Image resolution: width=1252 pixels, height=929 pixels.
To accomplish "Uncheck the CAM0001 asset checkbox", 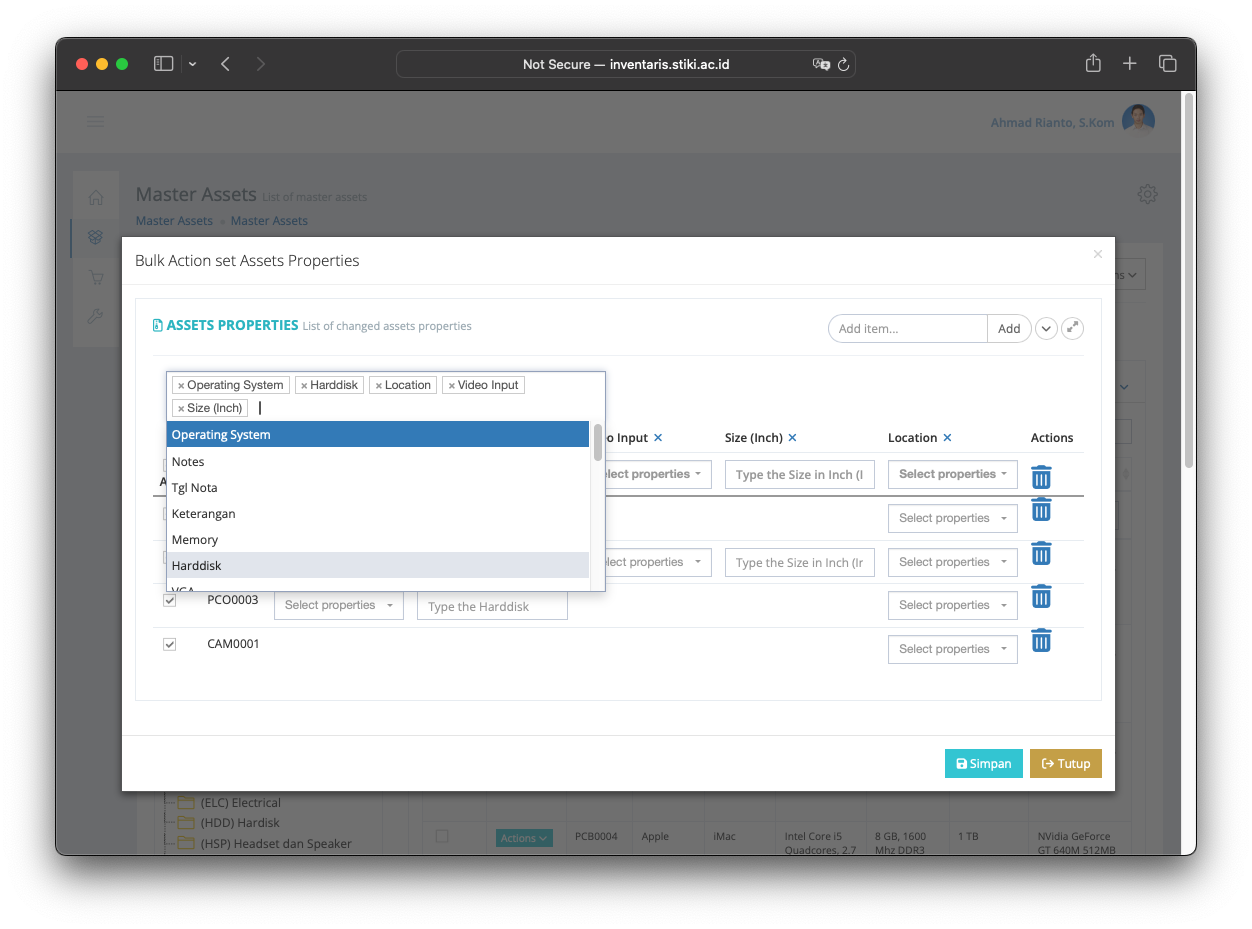I will [169, 645].
